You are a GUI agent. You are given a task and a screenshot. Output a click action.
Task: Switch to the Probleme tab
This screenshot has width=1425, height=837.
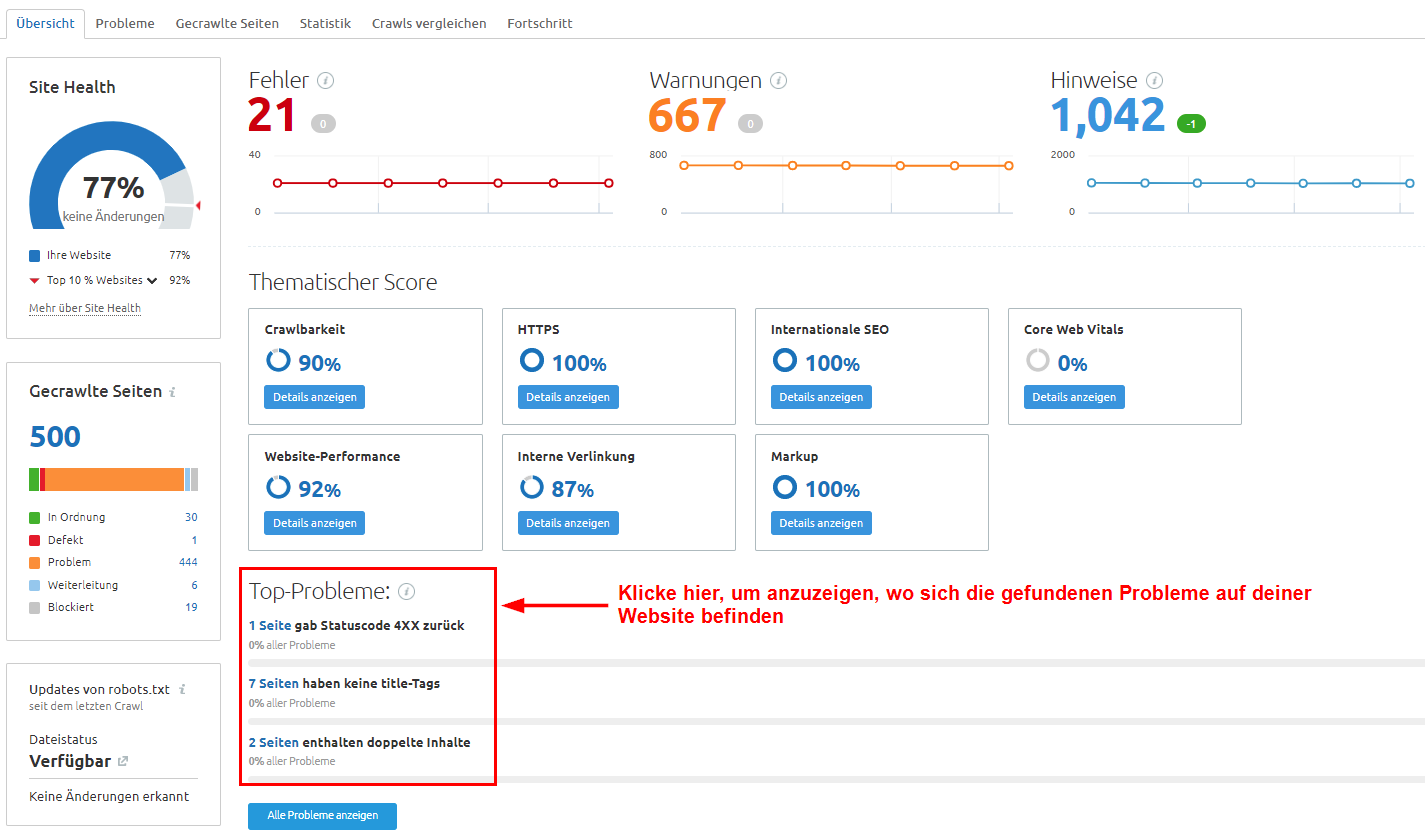point(125,23)
